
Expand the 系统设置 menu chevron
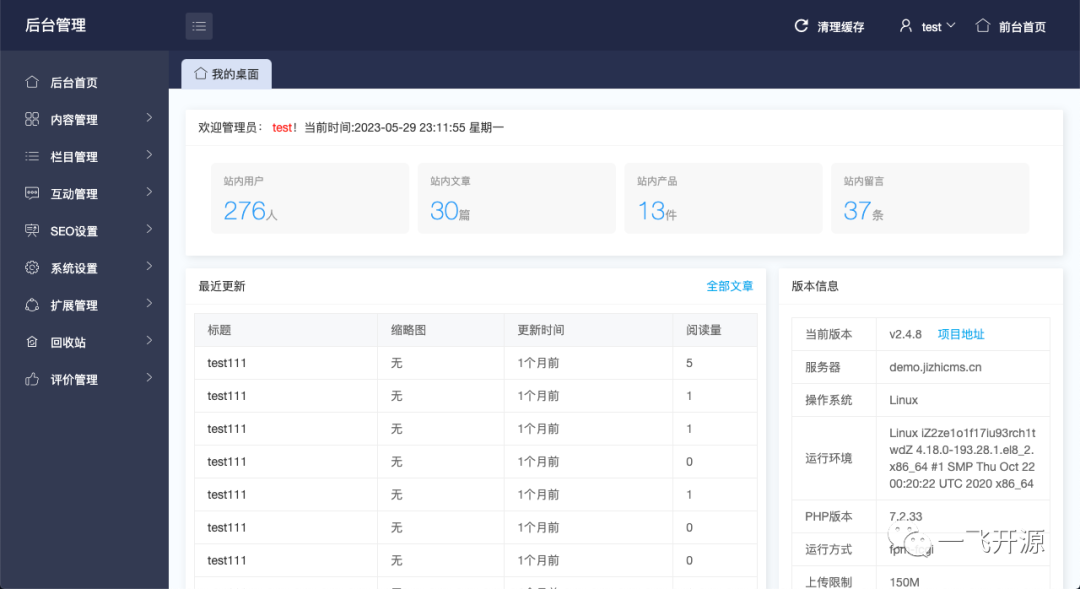coord(149,267)
